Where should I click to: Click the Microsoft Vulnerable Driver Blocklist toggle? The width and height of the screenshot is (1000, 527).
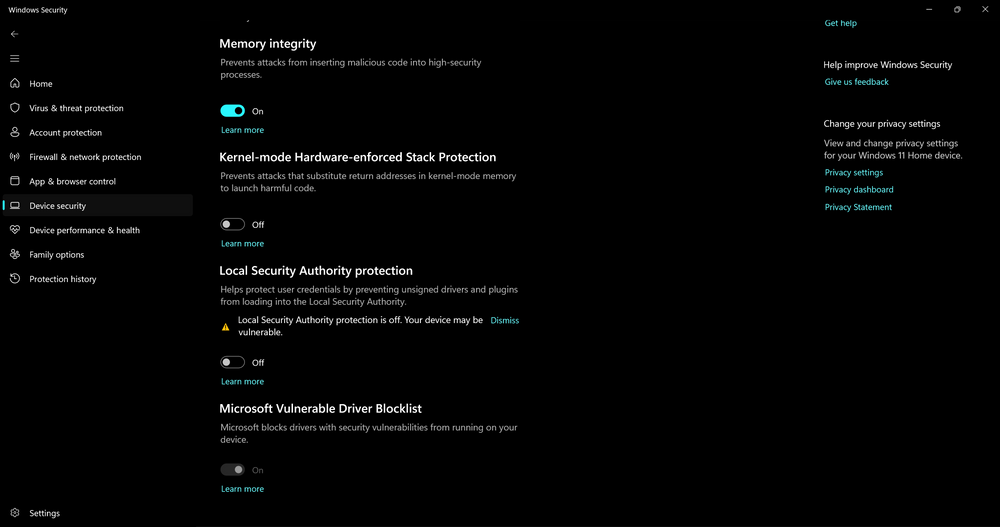[x=232, y=470]
